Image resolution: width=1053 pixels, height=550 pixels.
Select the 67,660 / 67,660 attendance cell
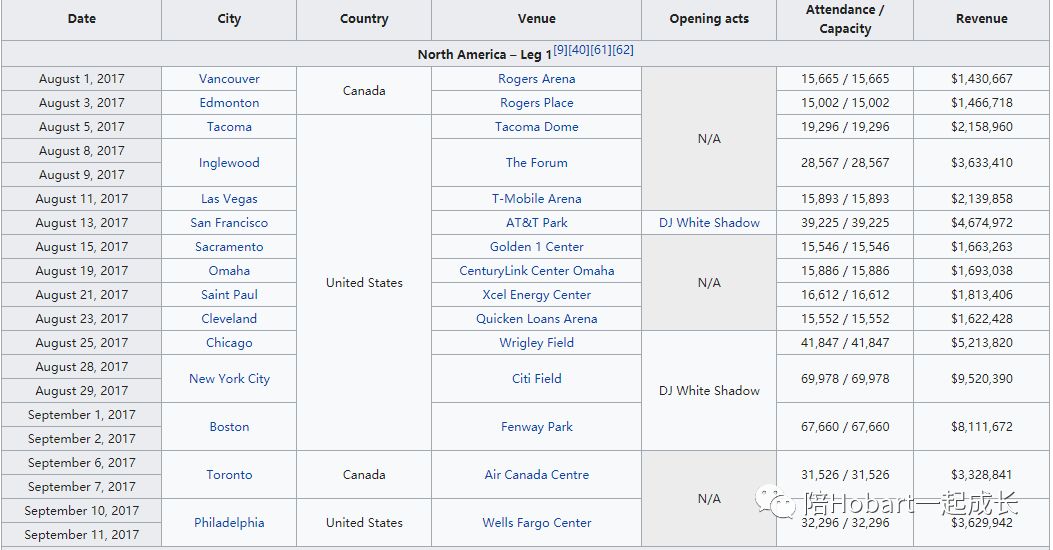pyautogui.click(x=845, y=427)
